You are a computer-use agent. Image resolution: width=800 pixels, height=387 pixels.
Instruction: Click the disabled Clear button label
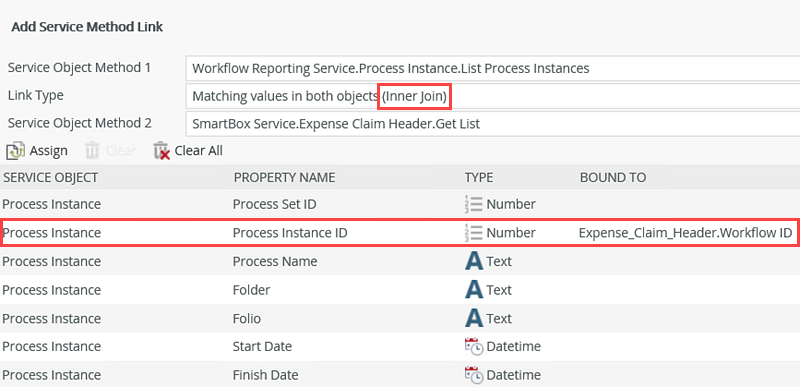pyautogui.click(x=121, y=151)
